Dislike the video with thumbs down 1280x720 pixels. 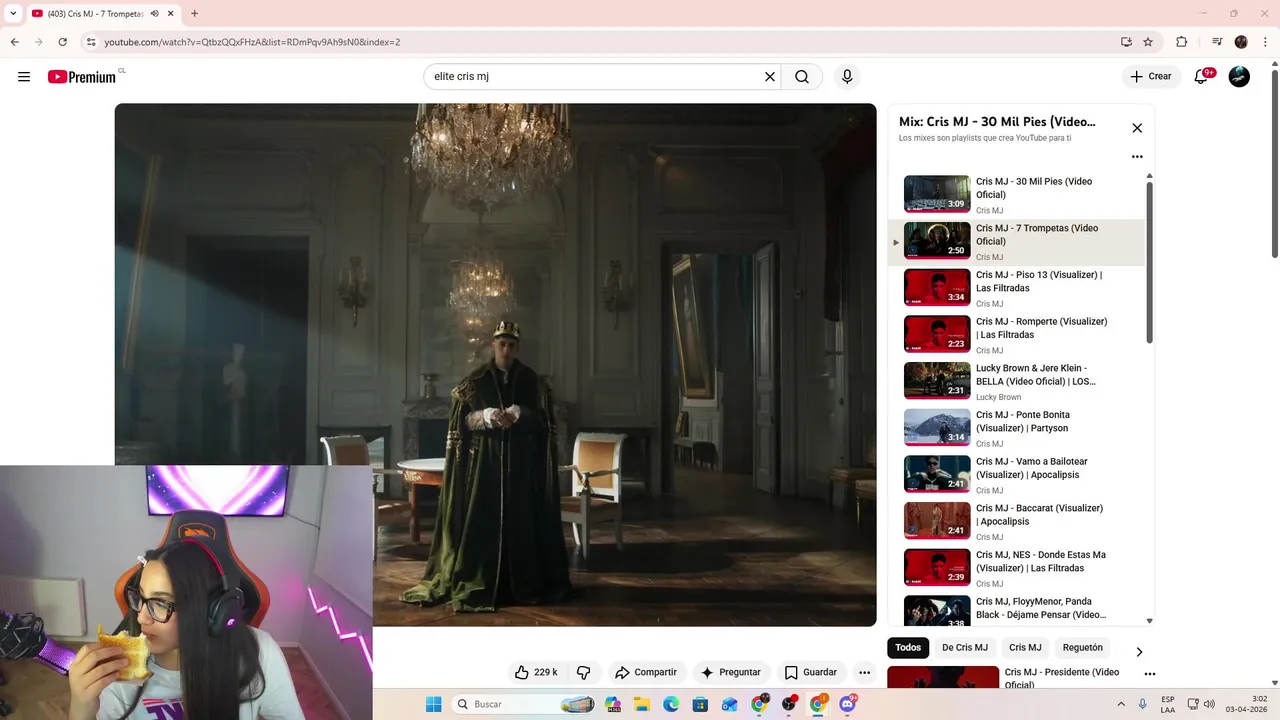coord(584,672)
